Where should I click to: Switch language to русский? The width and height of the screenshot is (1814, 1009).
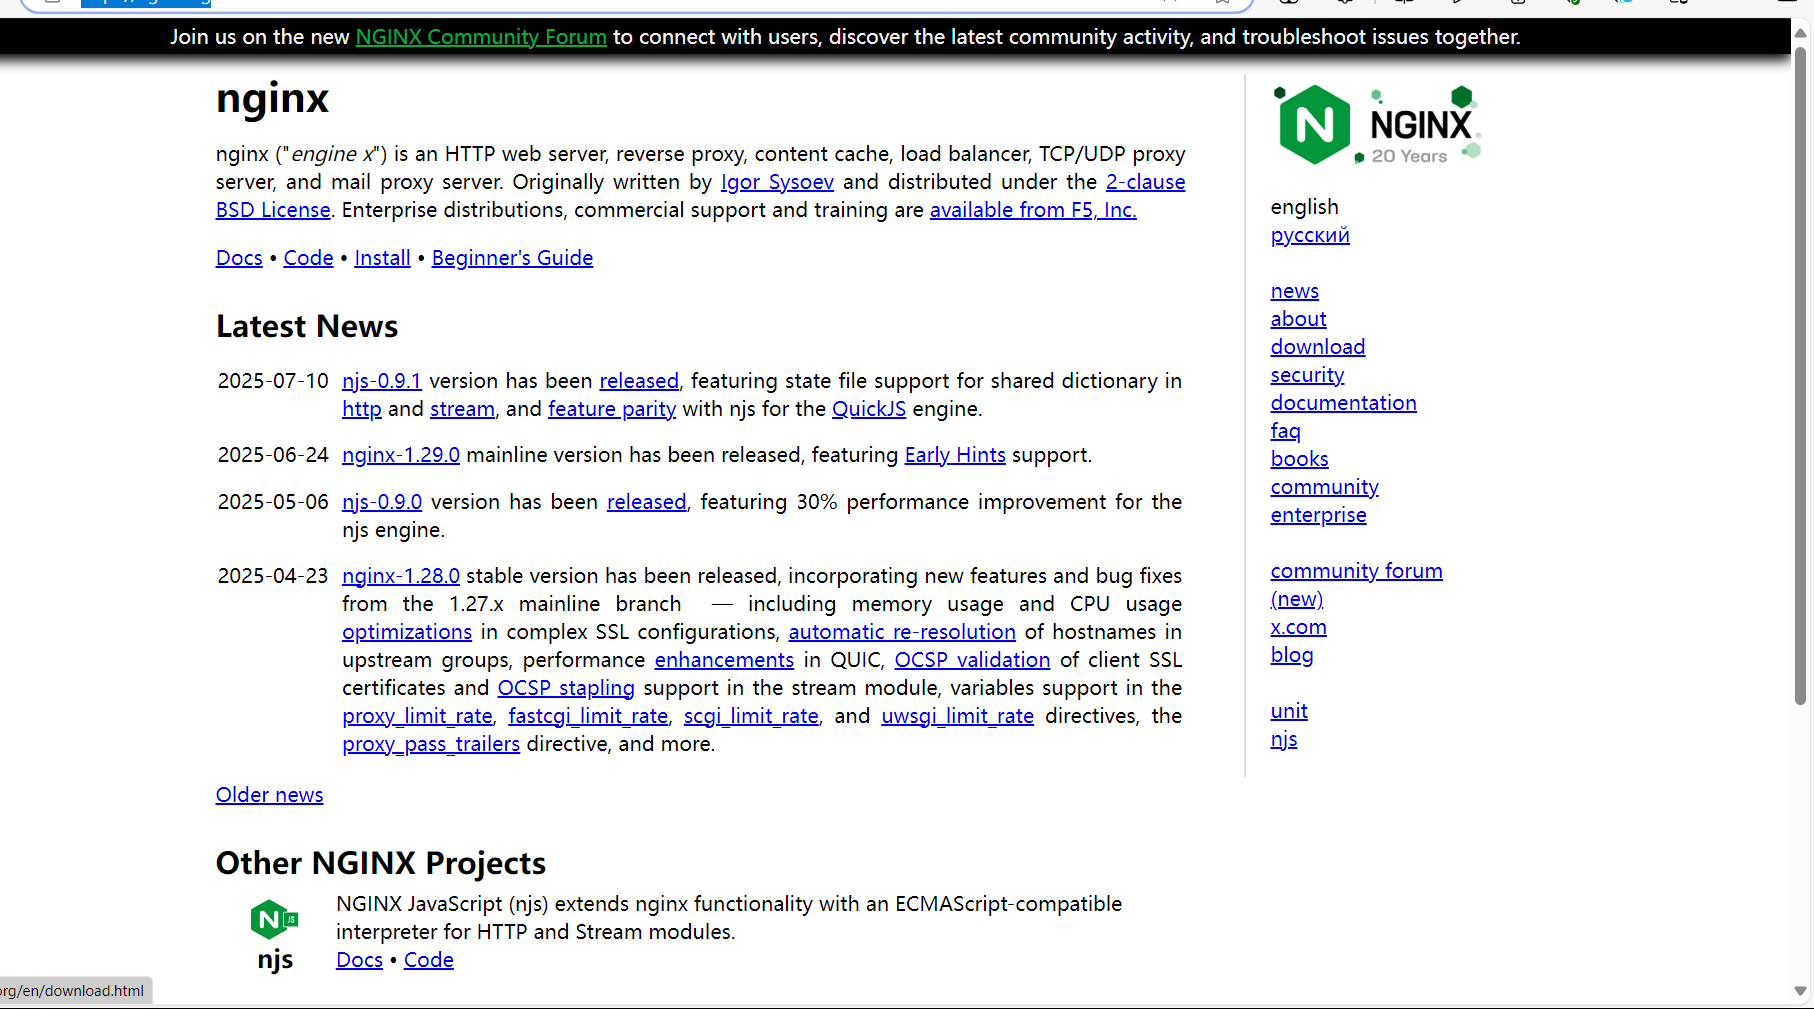[1310, 235]
